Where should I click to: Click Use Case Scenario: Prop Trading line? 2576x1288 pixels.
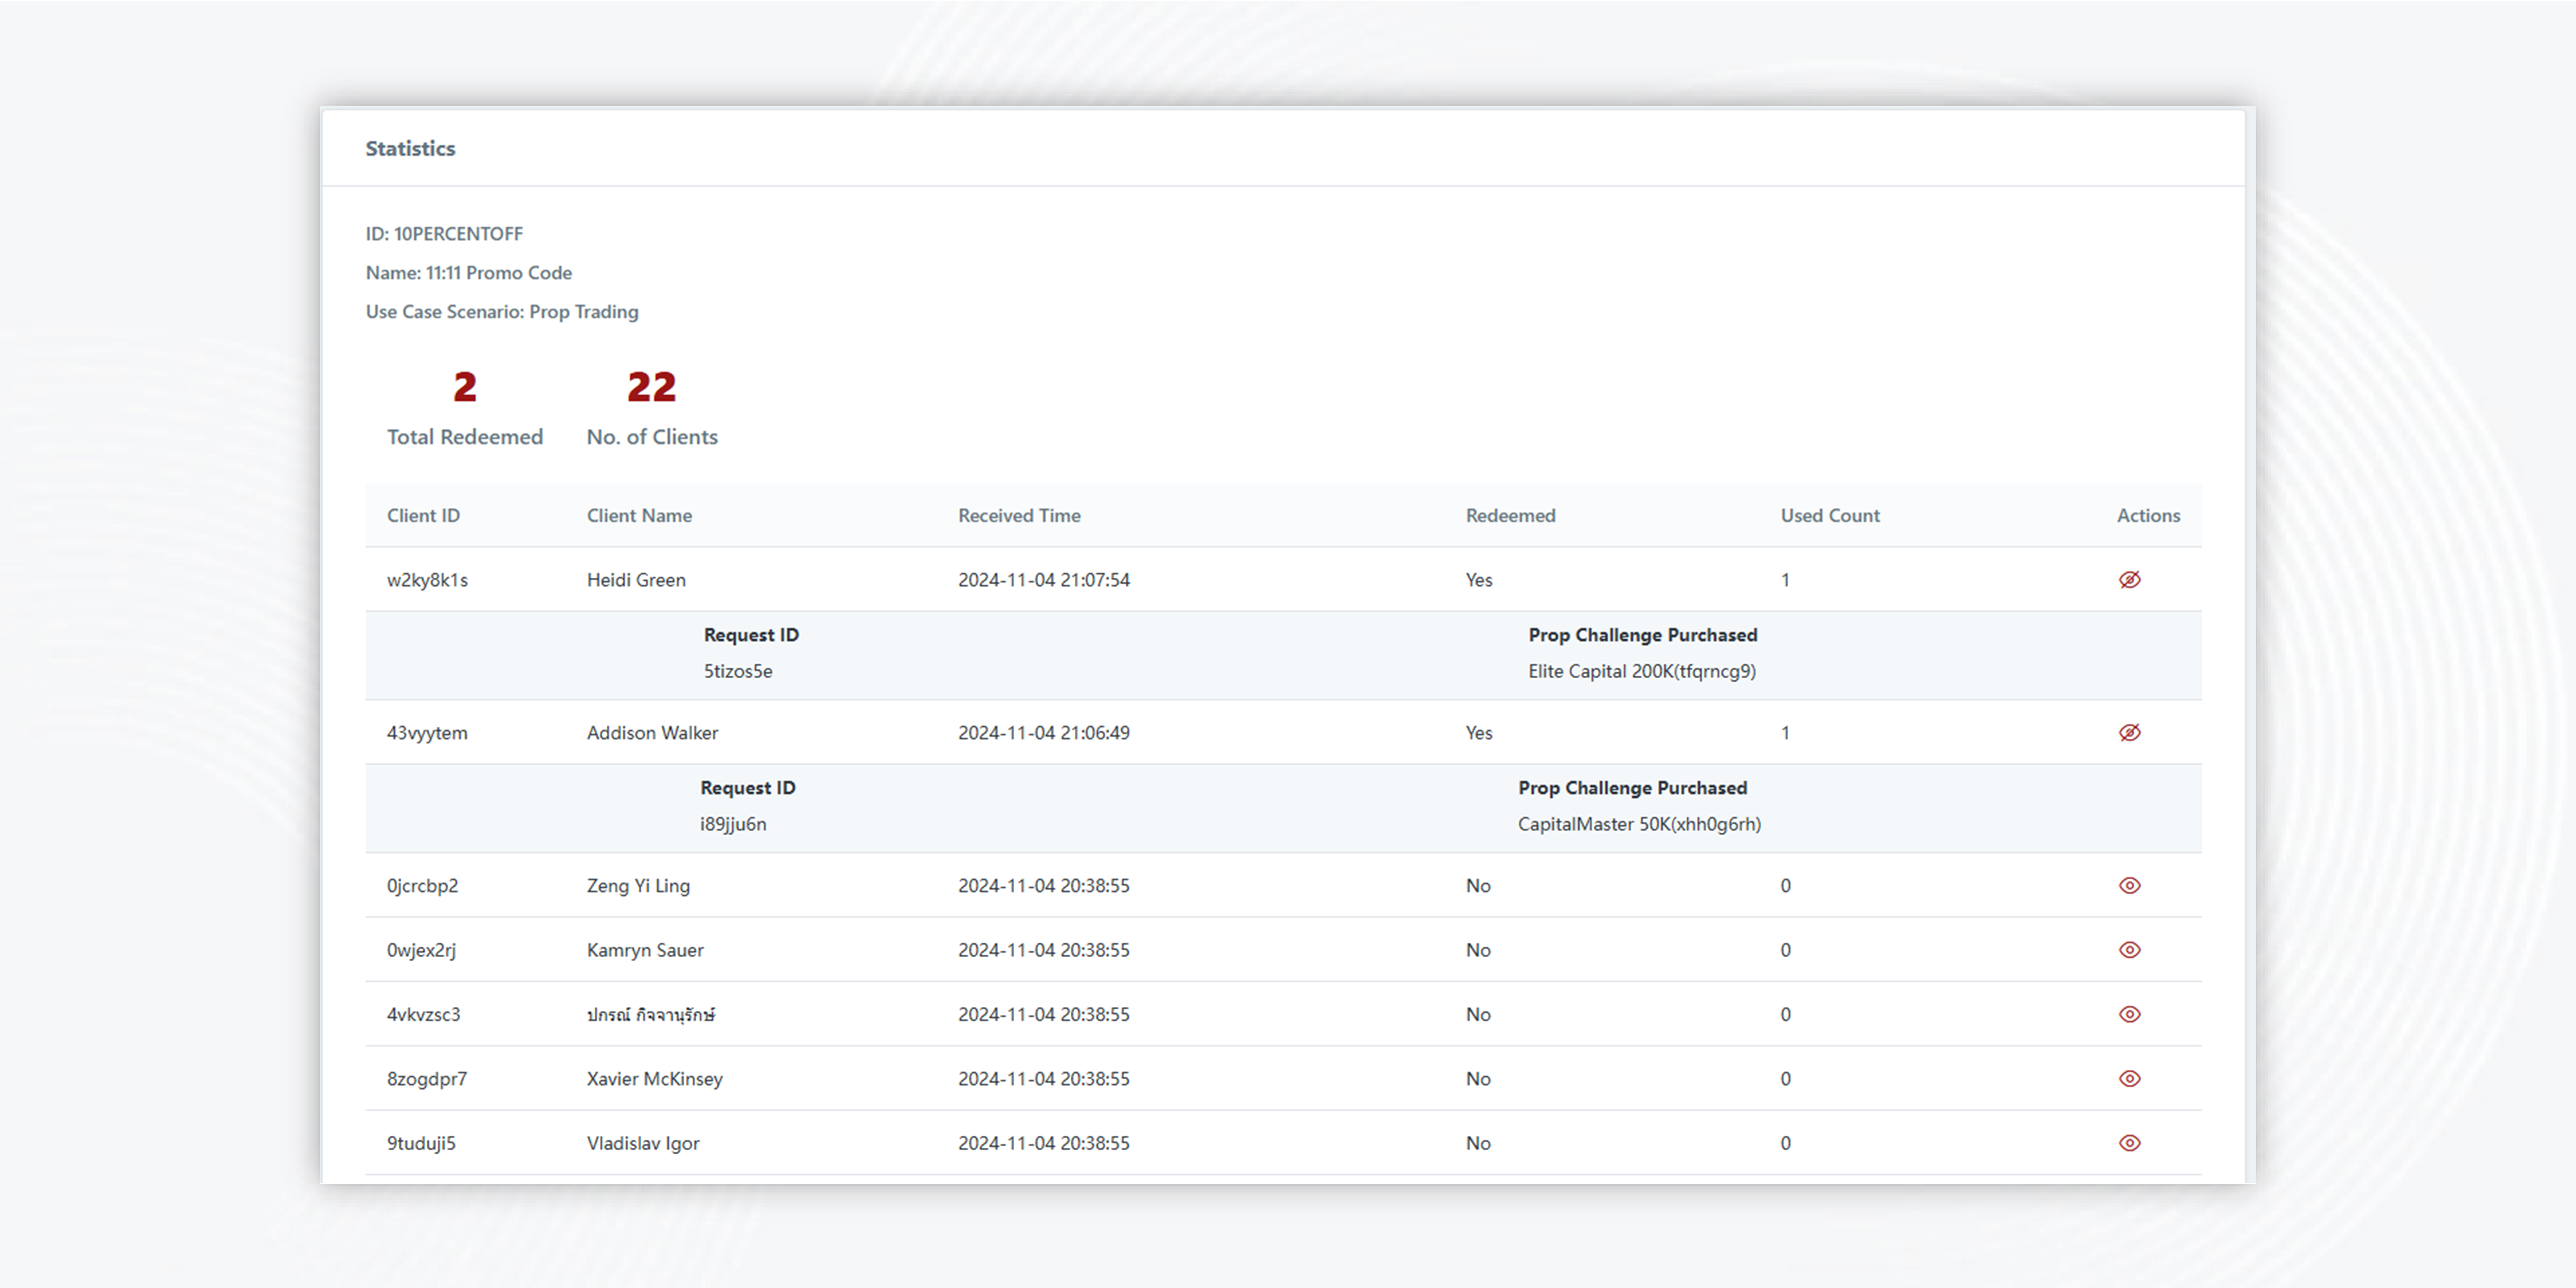[502, 312]
